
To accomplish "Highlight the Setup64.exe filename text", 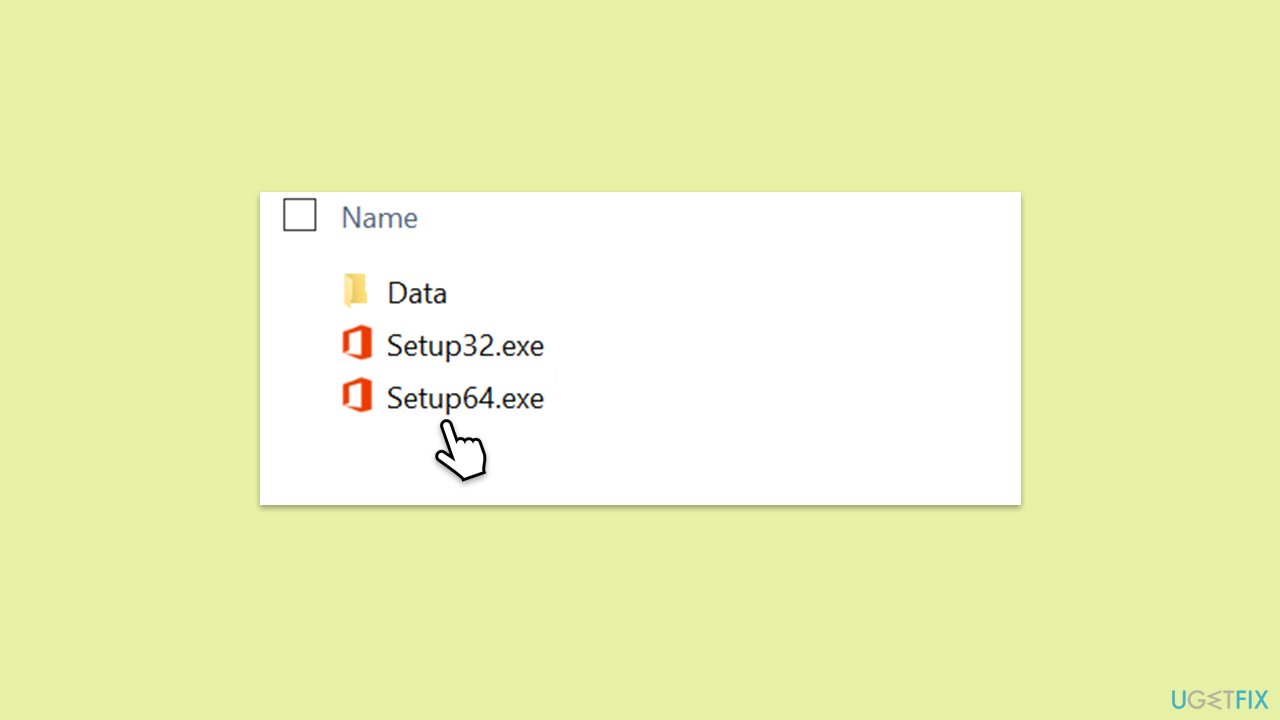I will pyautogui.click(x=465, y=398).
